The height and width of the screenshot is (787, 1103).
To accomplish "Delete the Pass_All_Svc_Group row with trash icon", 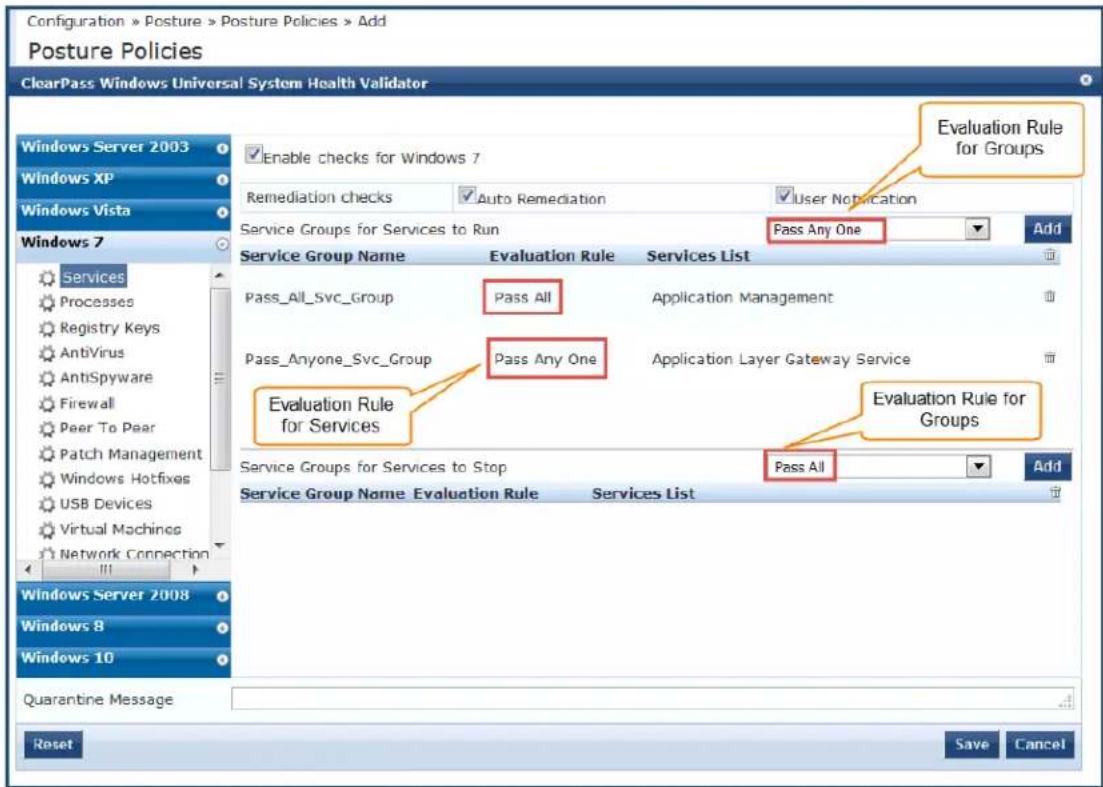I will click(1050, 296).
